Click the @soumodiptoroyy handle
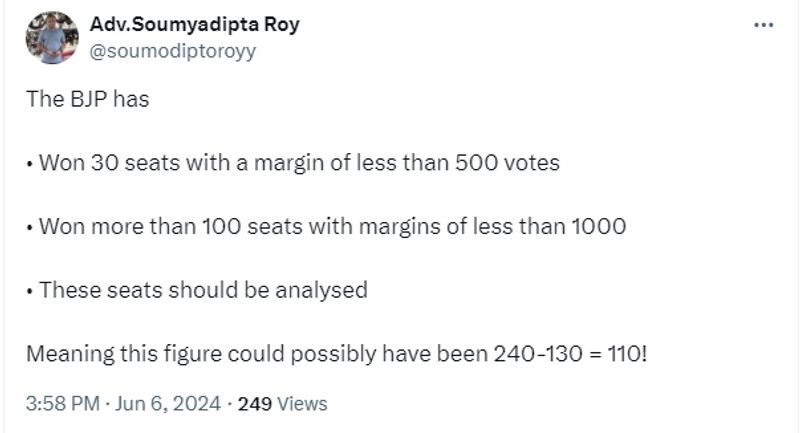The image size is (800, 433). point(172,51)
